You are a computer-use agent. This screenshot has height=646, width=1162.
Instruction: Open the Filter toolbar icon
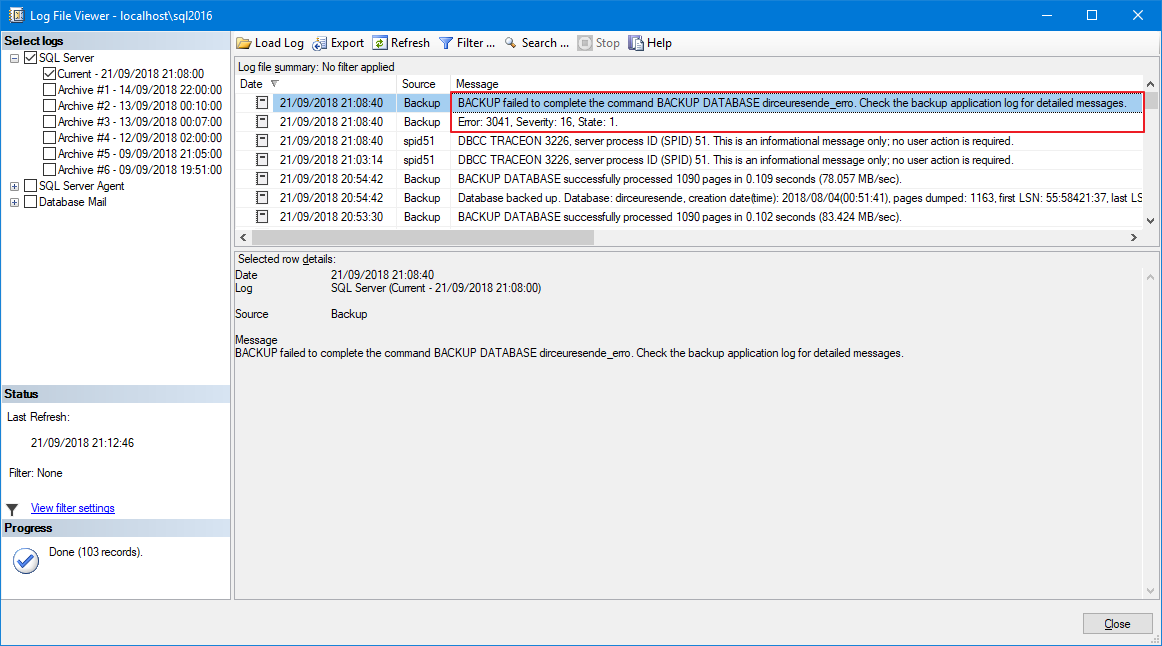coord(445,42)
